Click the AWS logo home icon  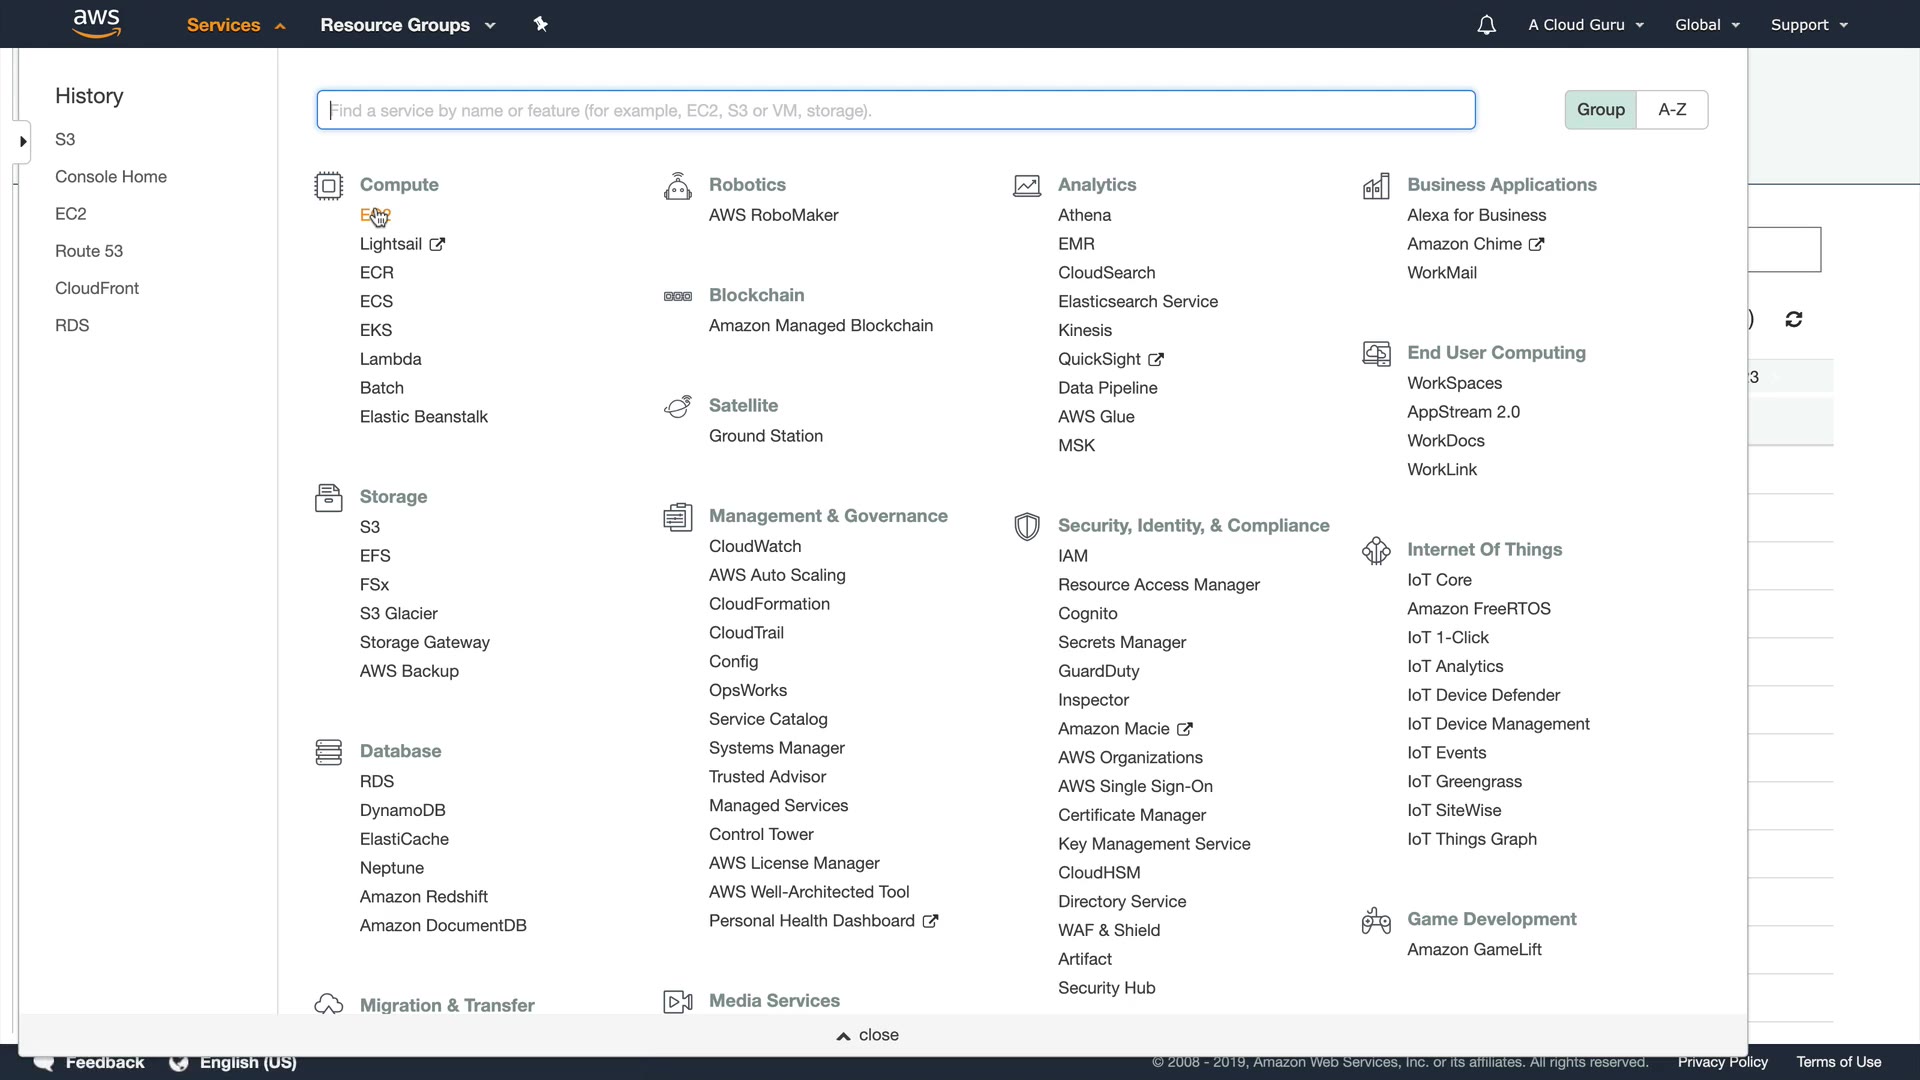point(97,24)
